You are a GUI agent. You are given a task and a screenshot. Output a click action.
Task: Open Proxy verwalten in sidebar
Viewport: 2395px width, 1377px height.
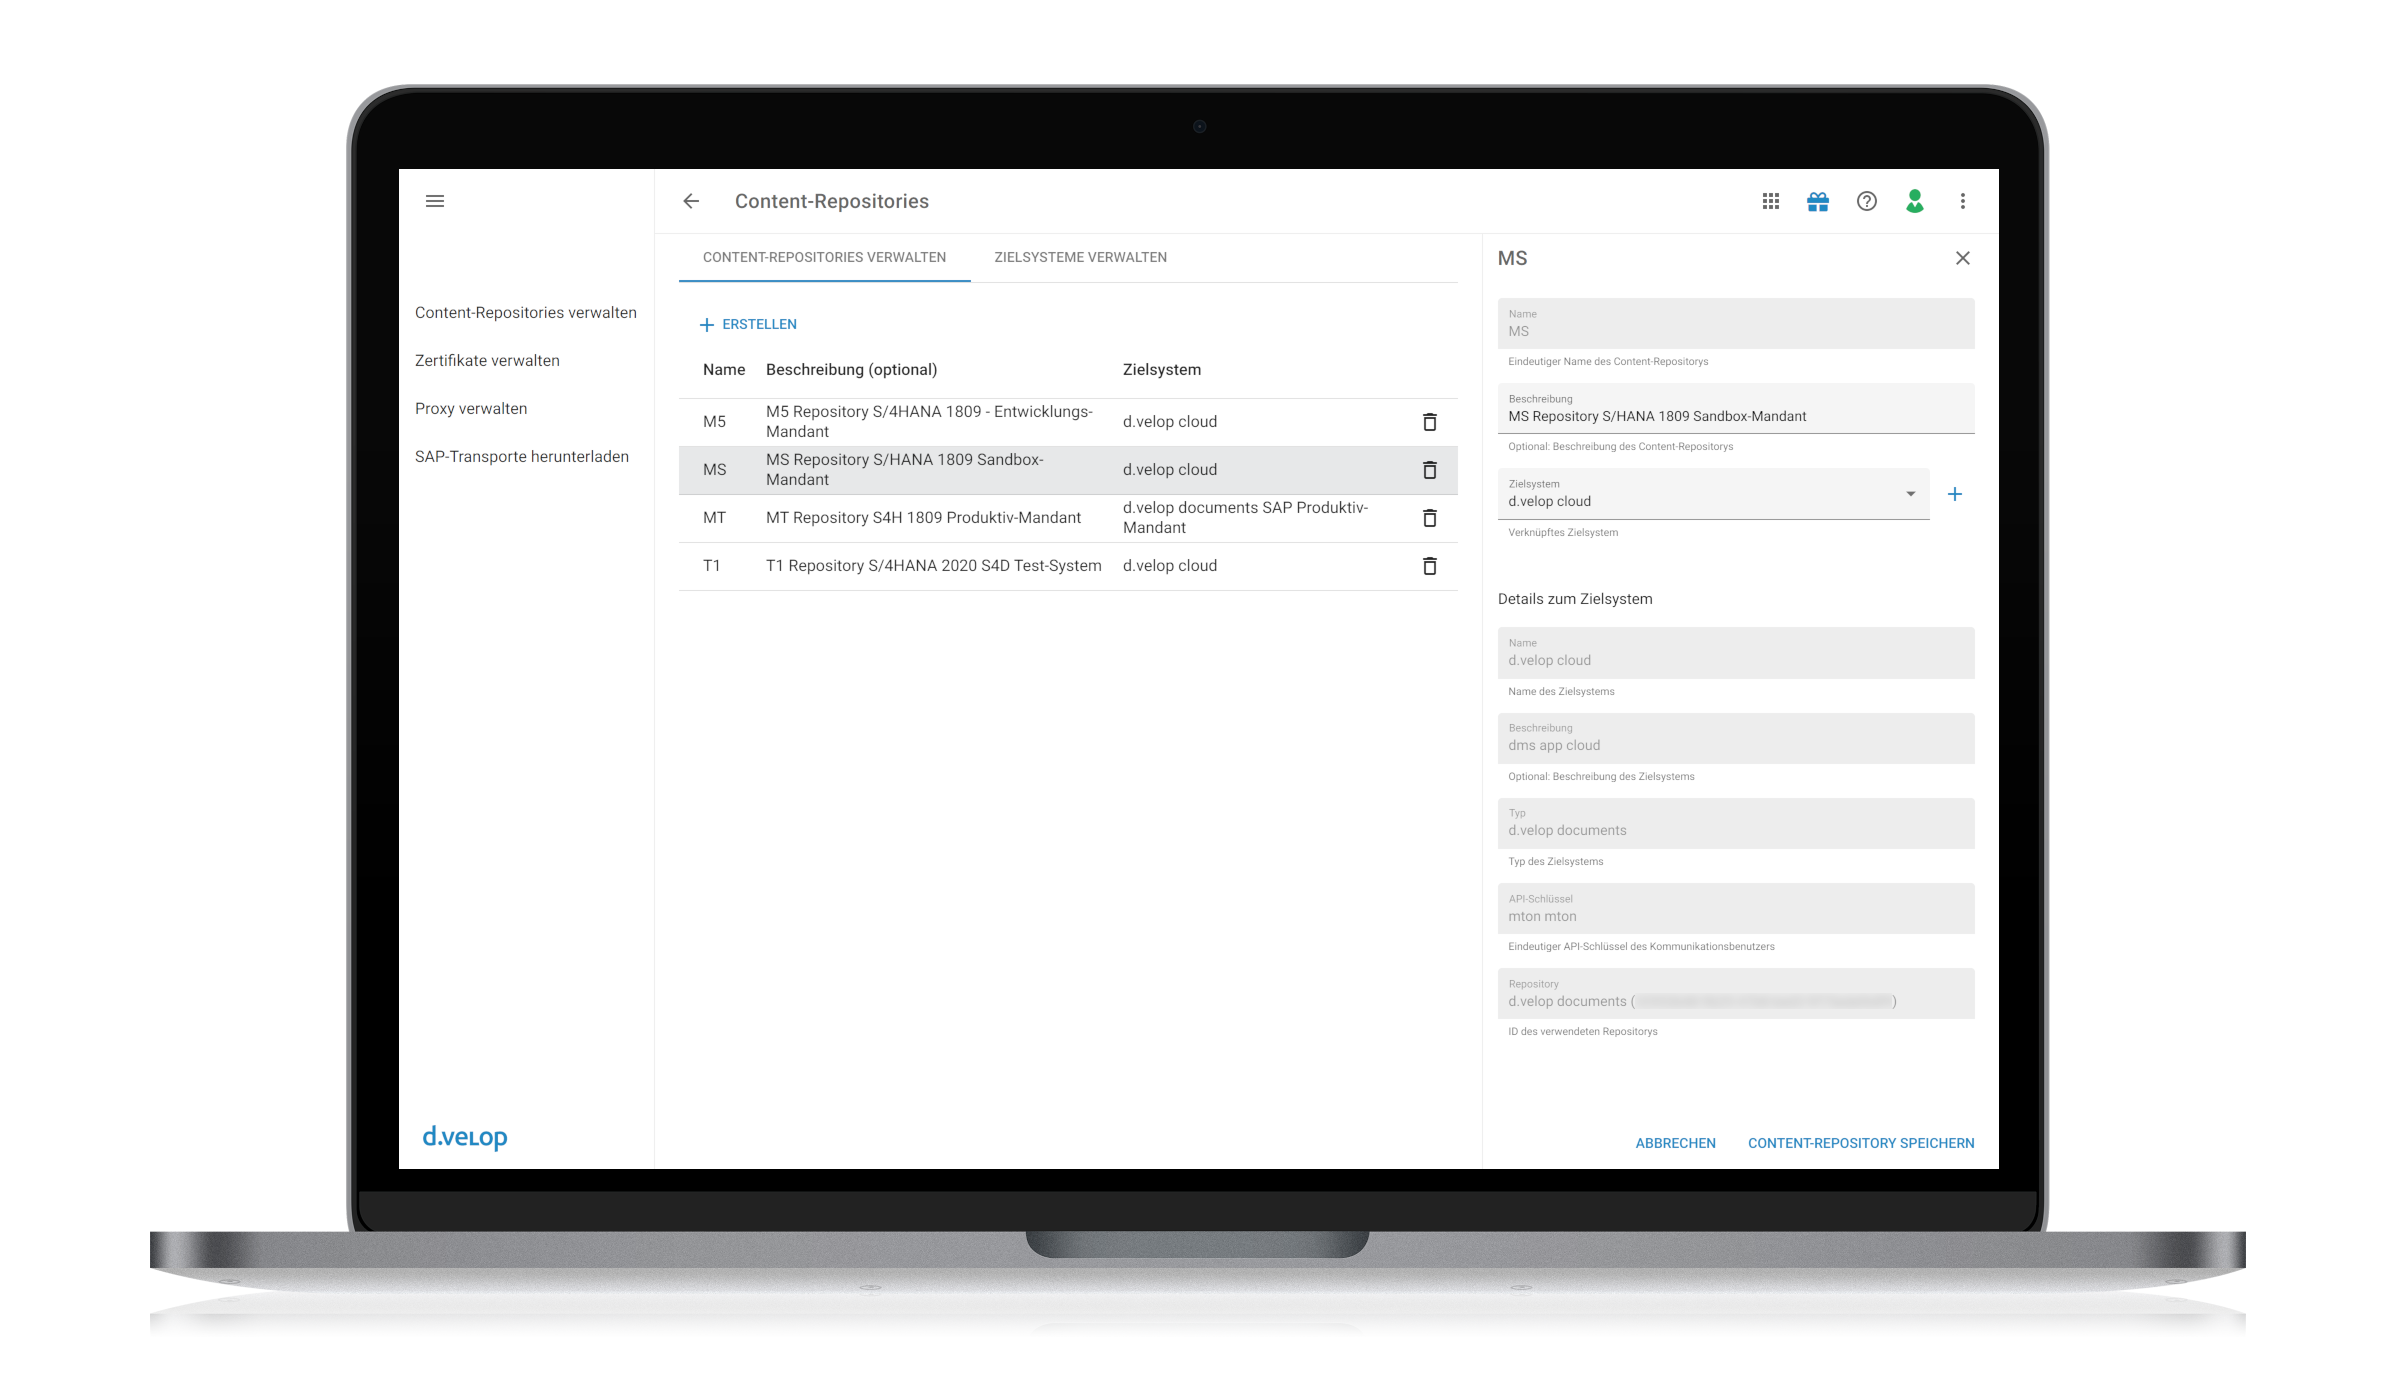[471, 409]
